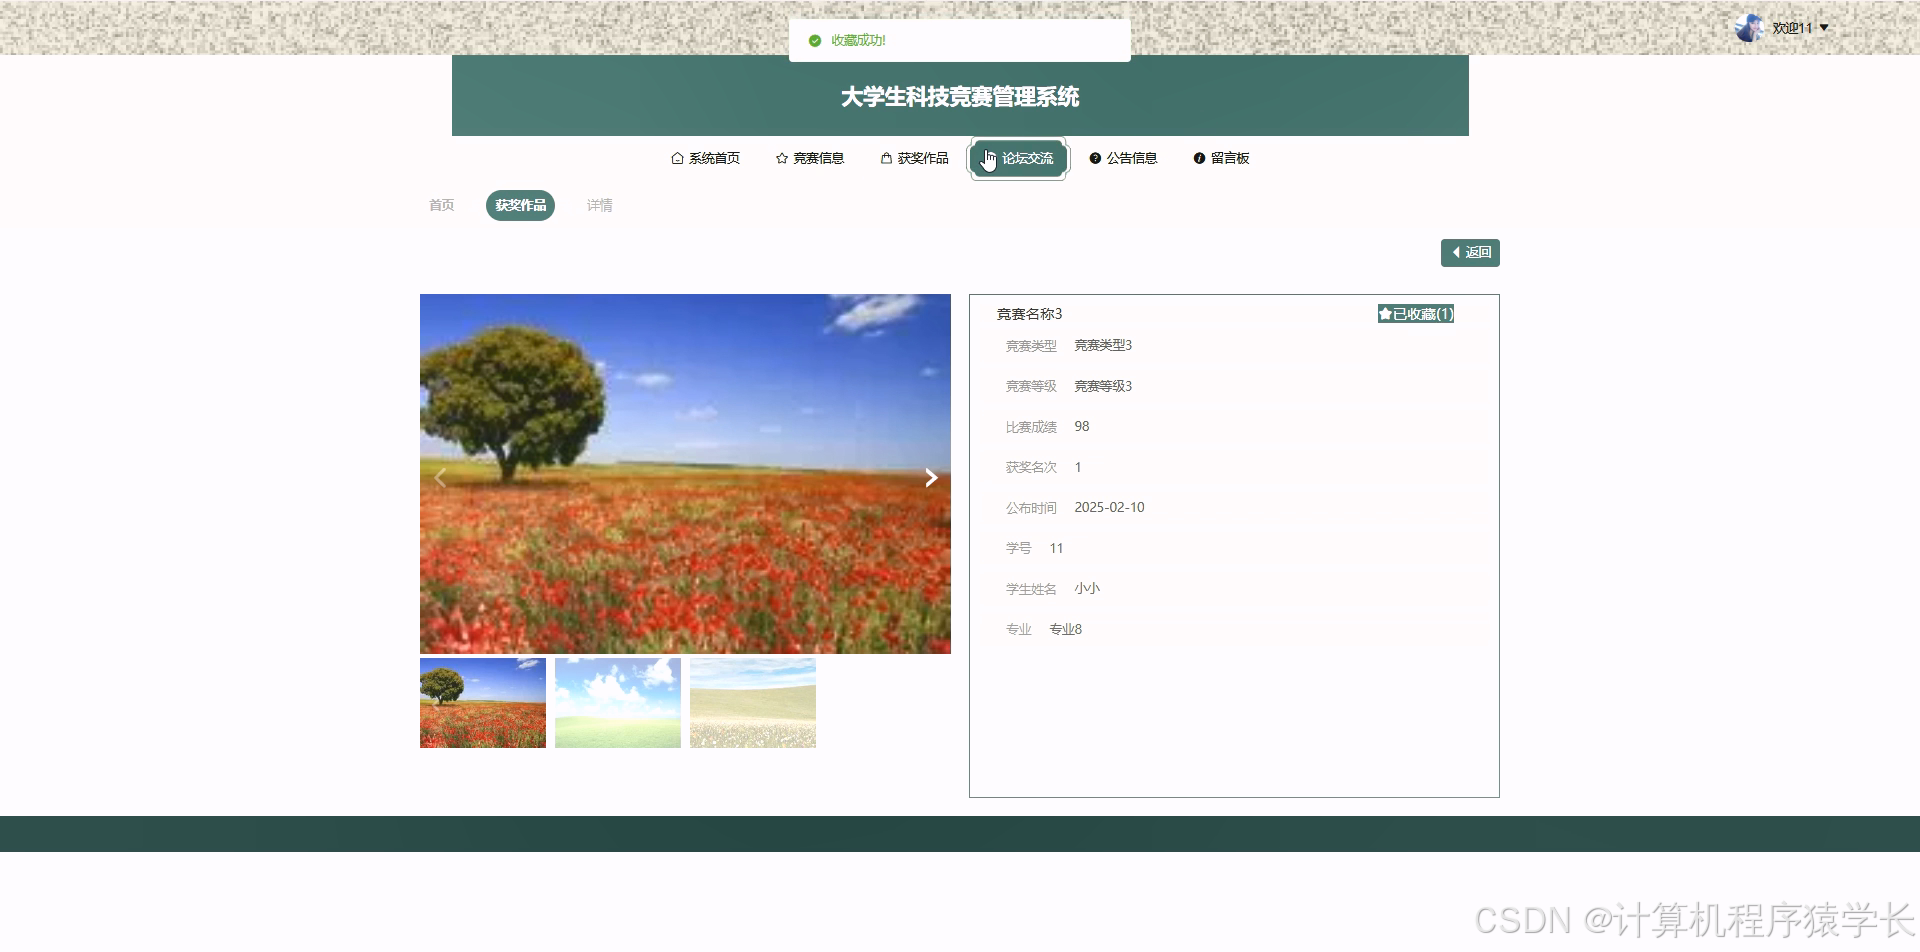
Task: Click the 返回 button
Action: (x=1470, y=253)
